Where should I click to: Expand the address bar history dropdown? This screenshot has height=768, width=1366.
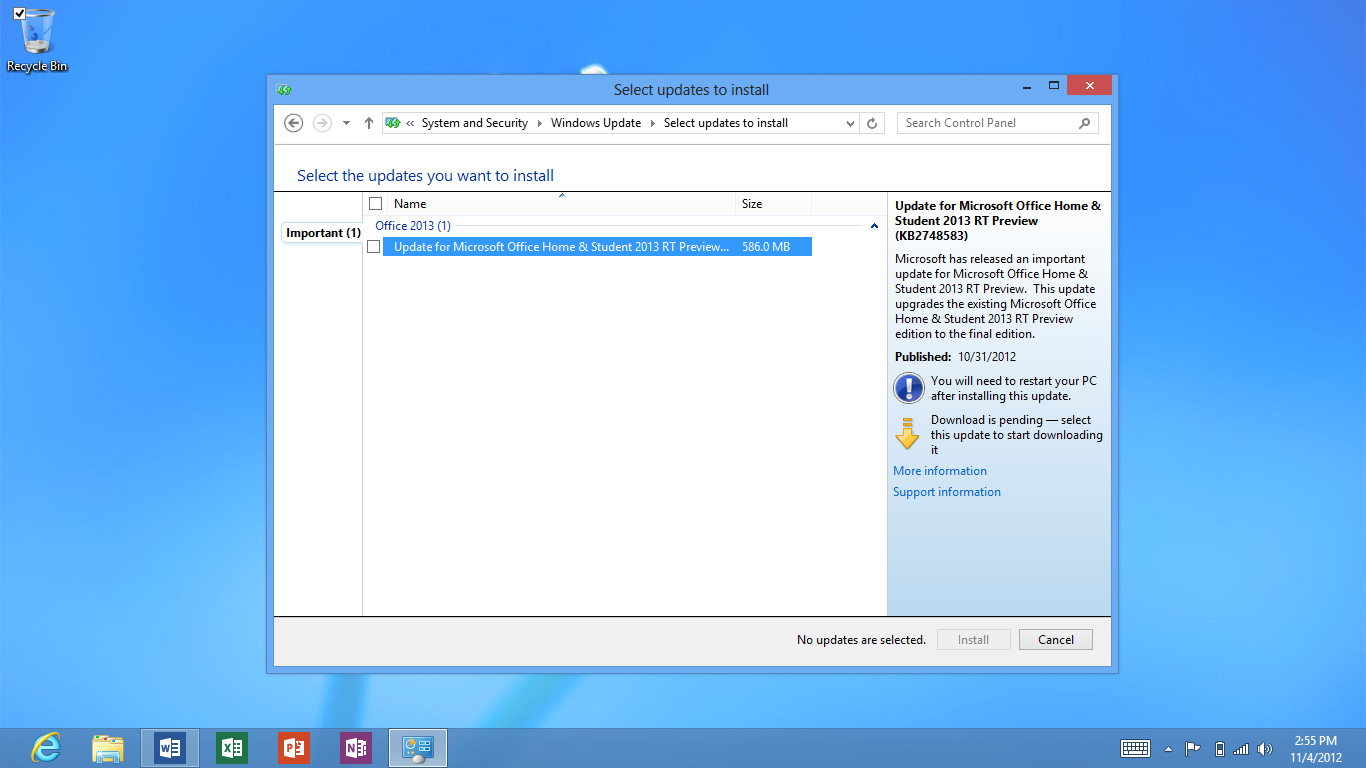850,123
